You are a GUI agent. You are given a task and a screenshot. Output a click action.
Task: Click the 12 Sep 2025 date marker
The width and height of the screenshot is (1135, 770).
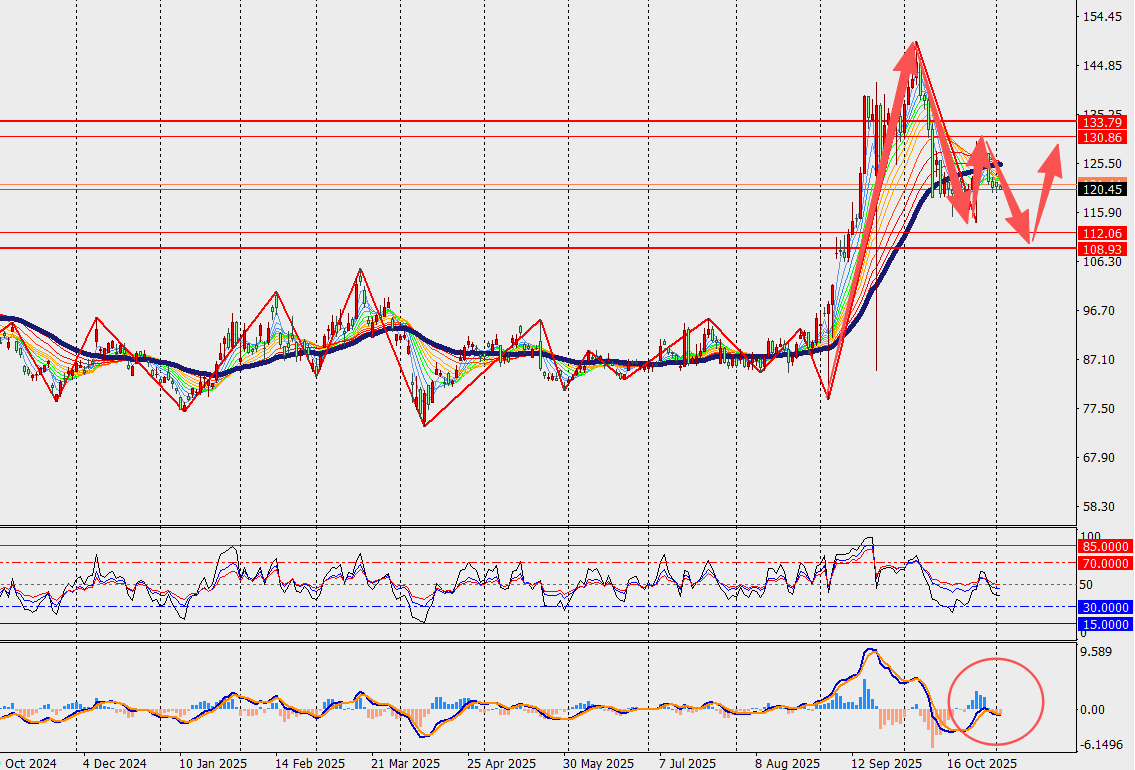(x=886, y=763)
